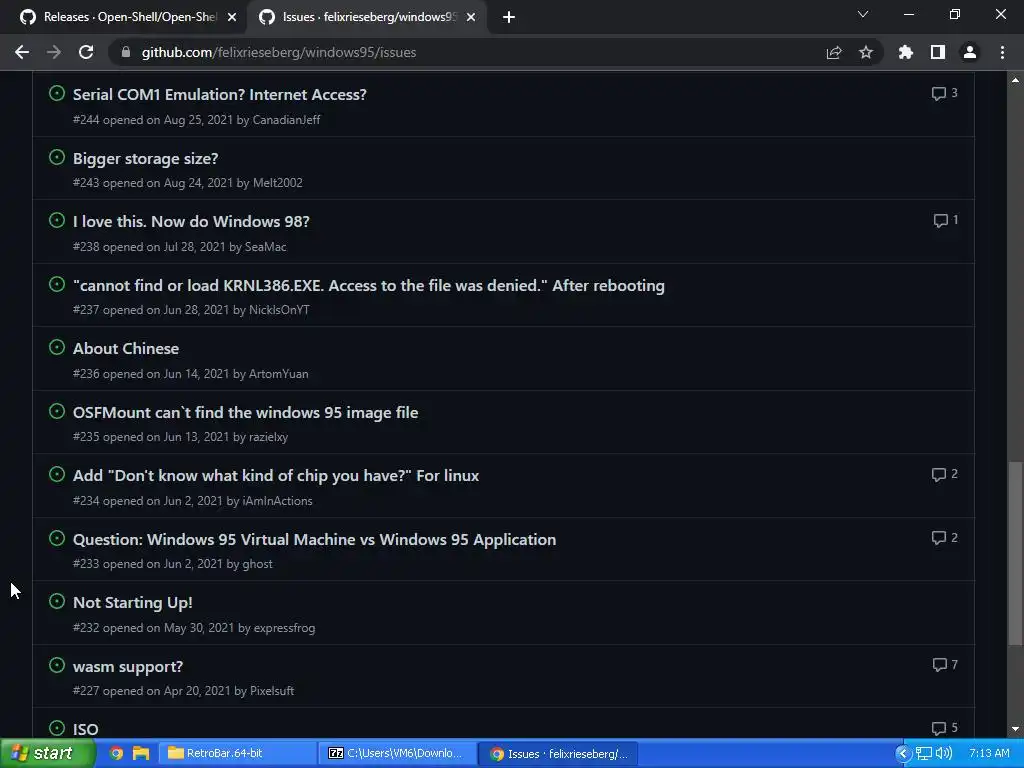This screenshot has height=768, width=1024.
Task: Close the Issues windows95 tab
Action: point(471,17)
